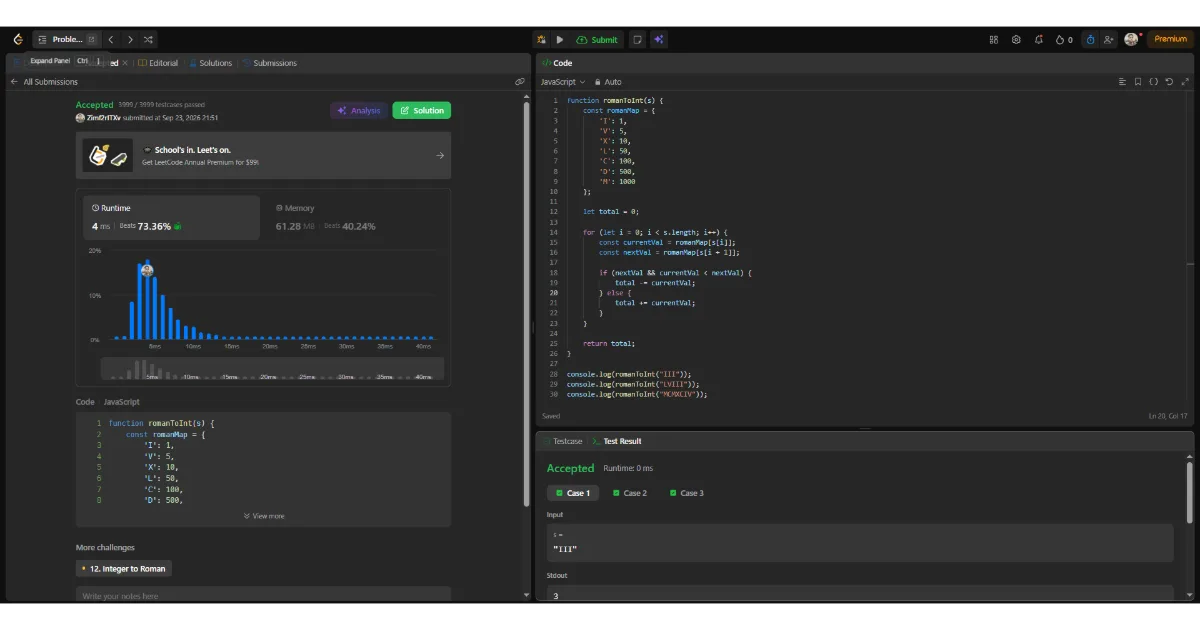Reset code with the undo icon
The image size is (1200, 630).
click(x=1169, y=82)
